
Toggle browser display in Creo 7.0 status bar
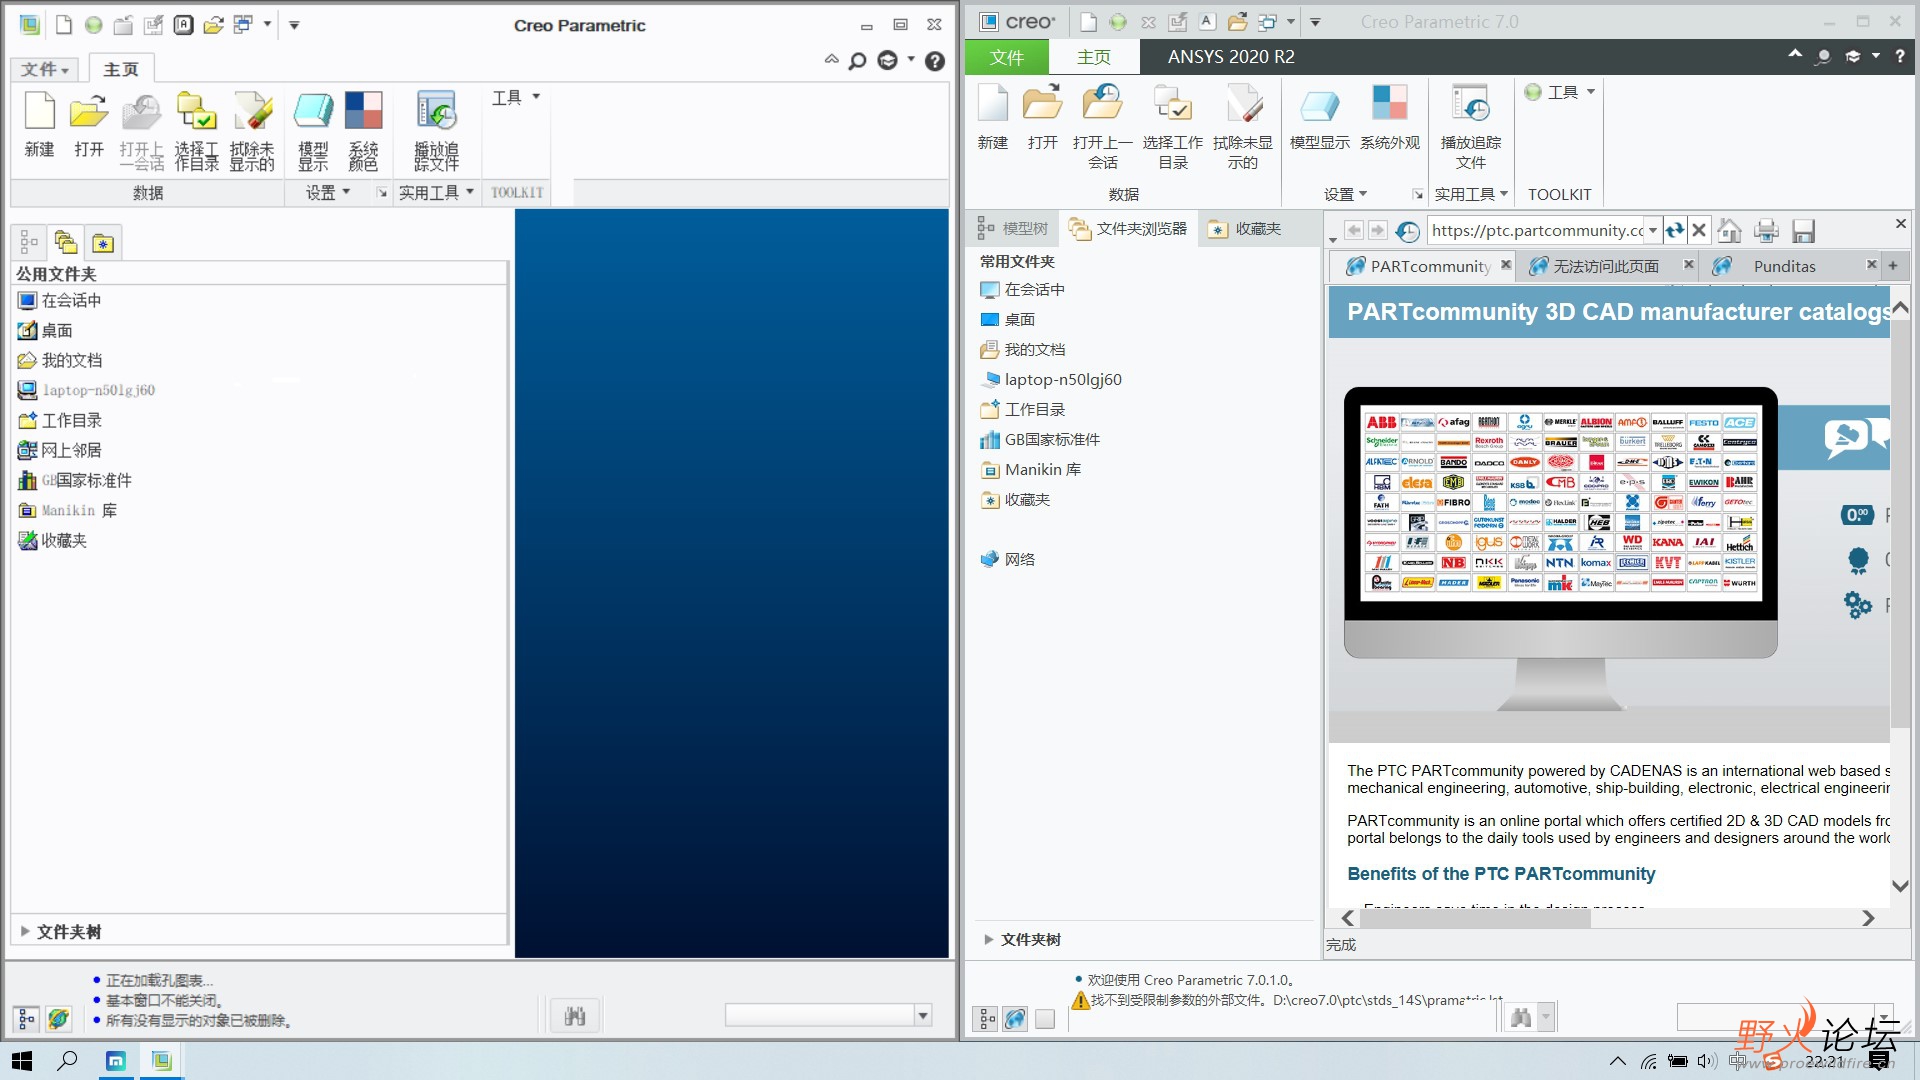click(x=1015, y=1018)
